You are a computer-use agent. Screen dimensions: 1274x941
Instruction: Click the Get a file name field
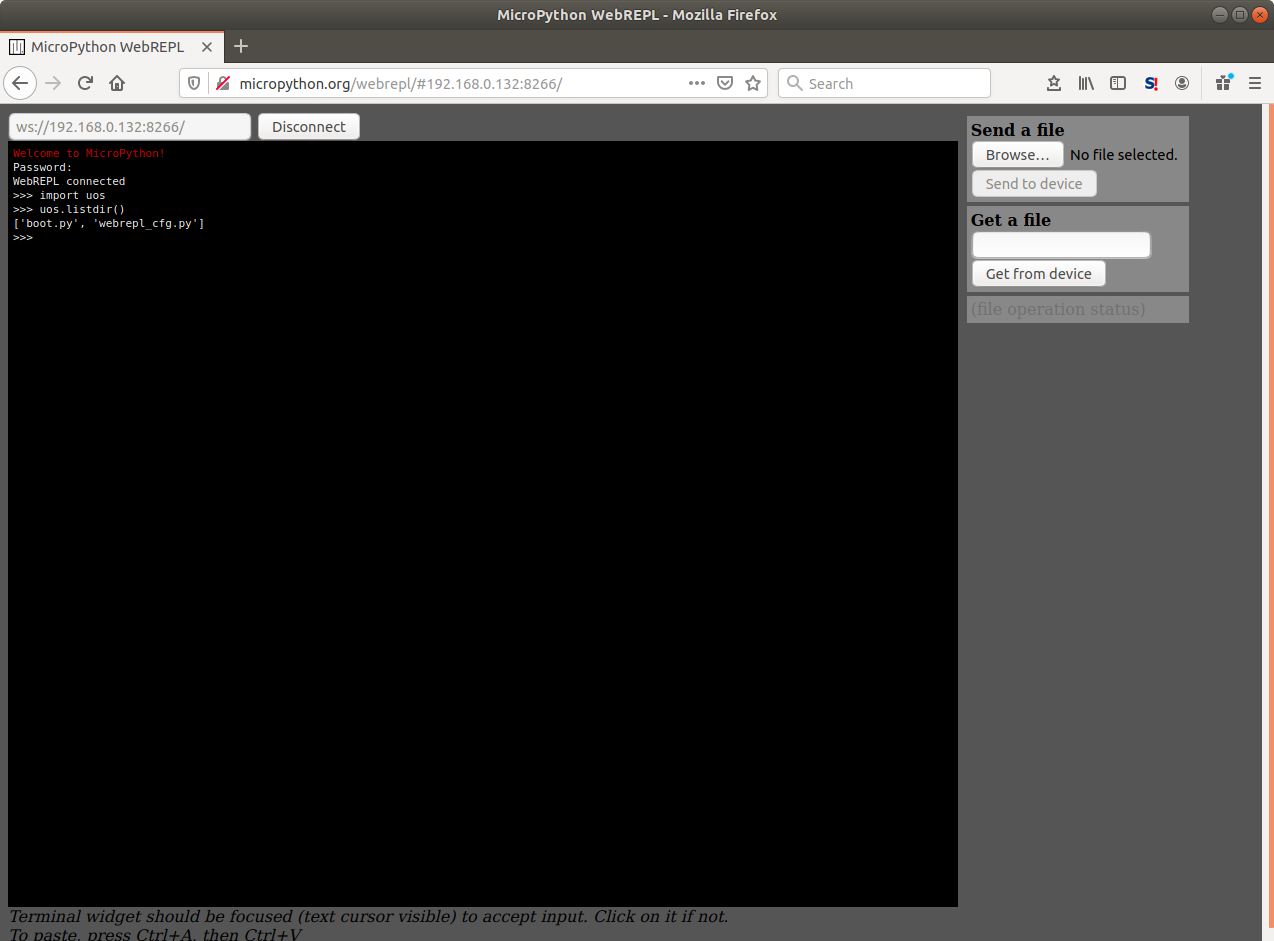pos(1061,245)
